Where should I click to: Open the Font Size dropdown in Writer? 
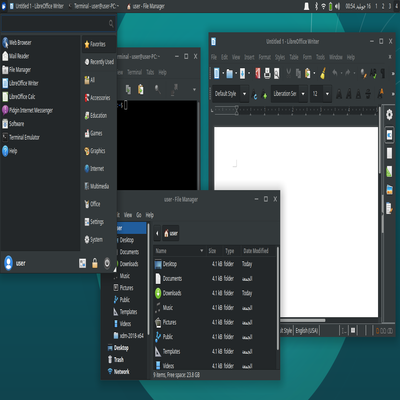pyautogui.click(x=327, y=94)
